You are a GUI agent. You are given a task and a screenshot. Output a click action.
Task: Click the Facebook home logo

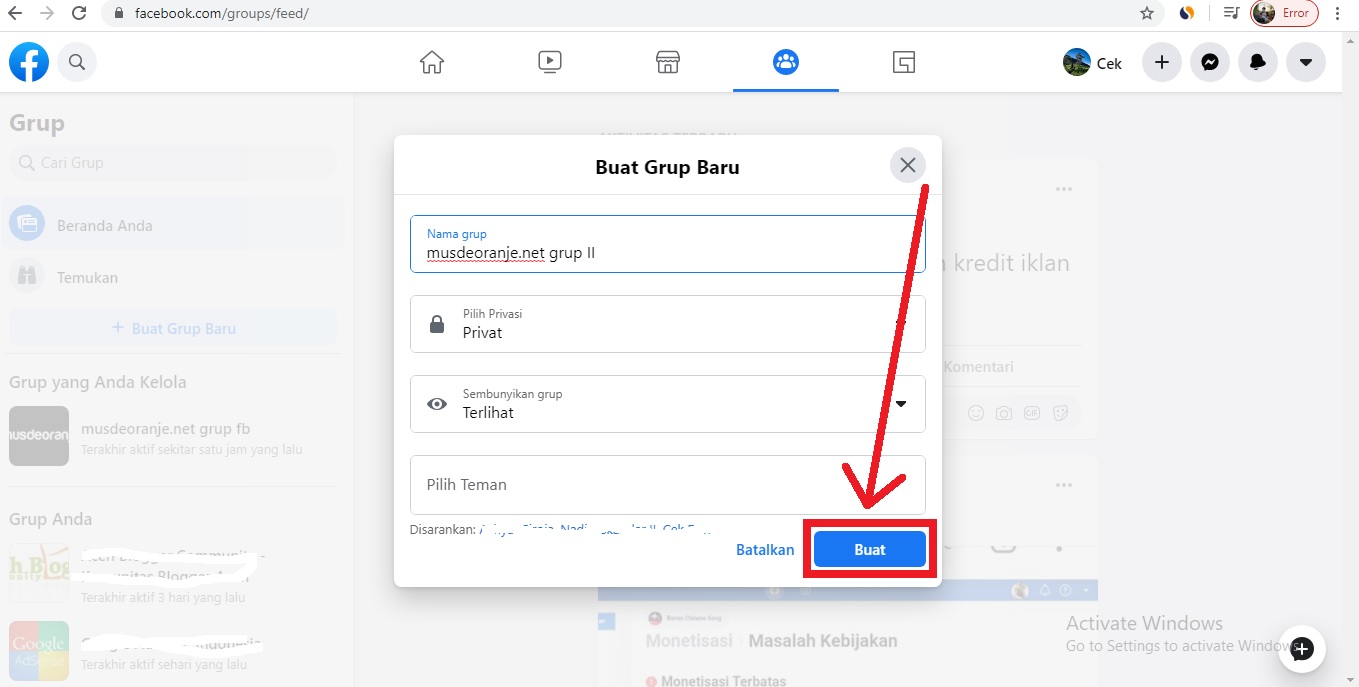[x=28, y=61]
